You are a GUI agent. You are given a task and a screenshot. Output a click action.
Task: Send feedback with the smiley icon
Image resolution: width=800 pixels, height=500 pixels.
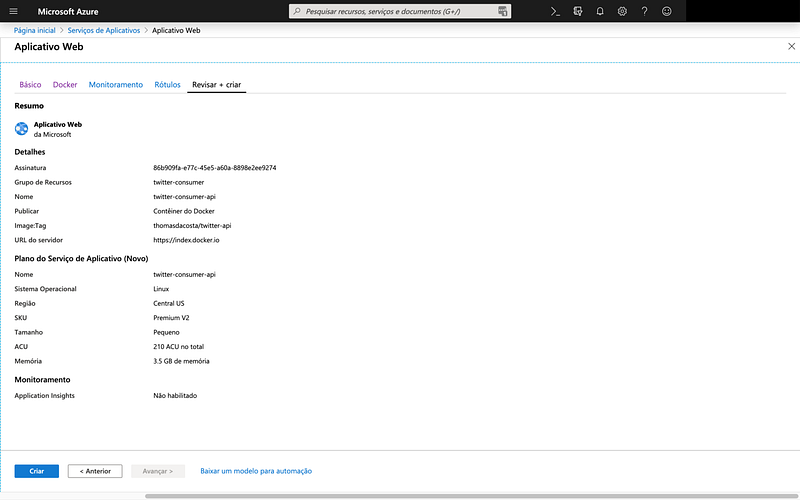666,11
